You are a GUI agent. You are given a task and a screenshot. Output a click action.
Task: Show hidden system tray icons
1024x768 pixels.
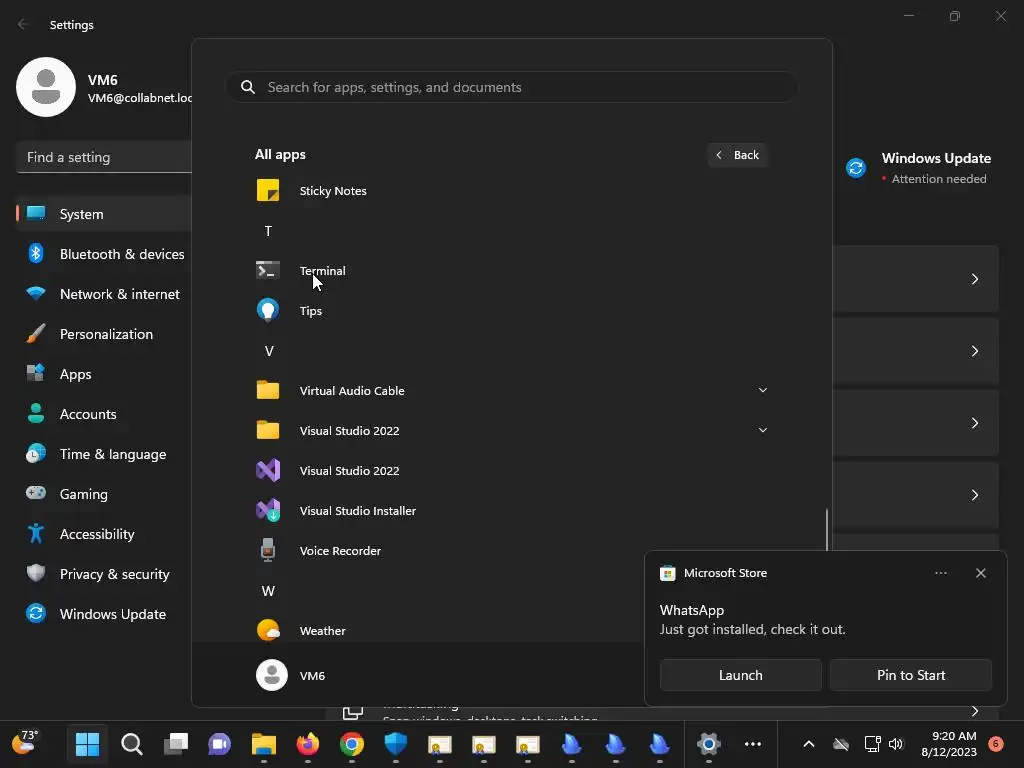[x=808, y=744]
